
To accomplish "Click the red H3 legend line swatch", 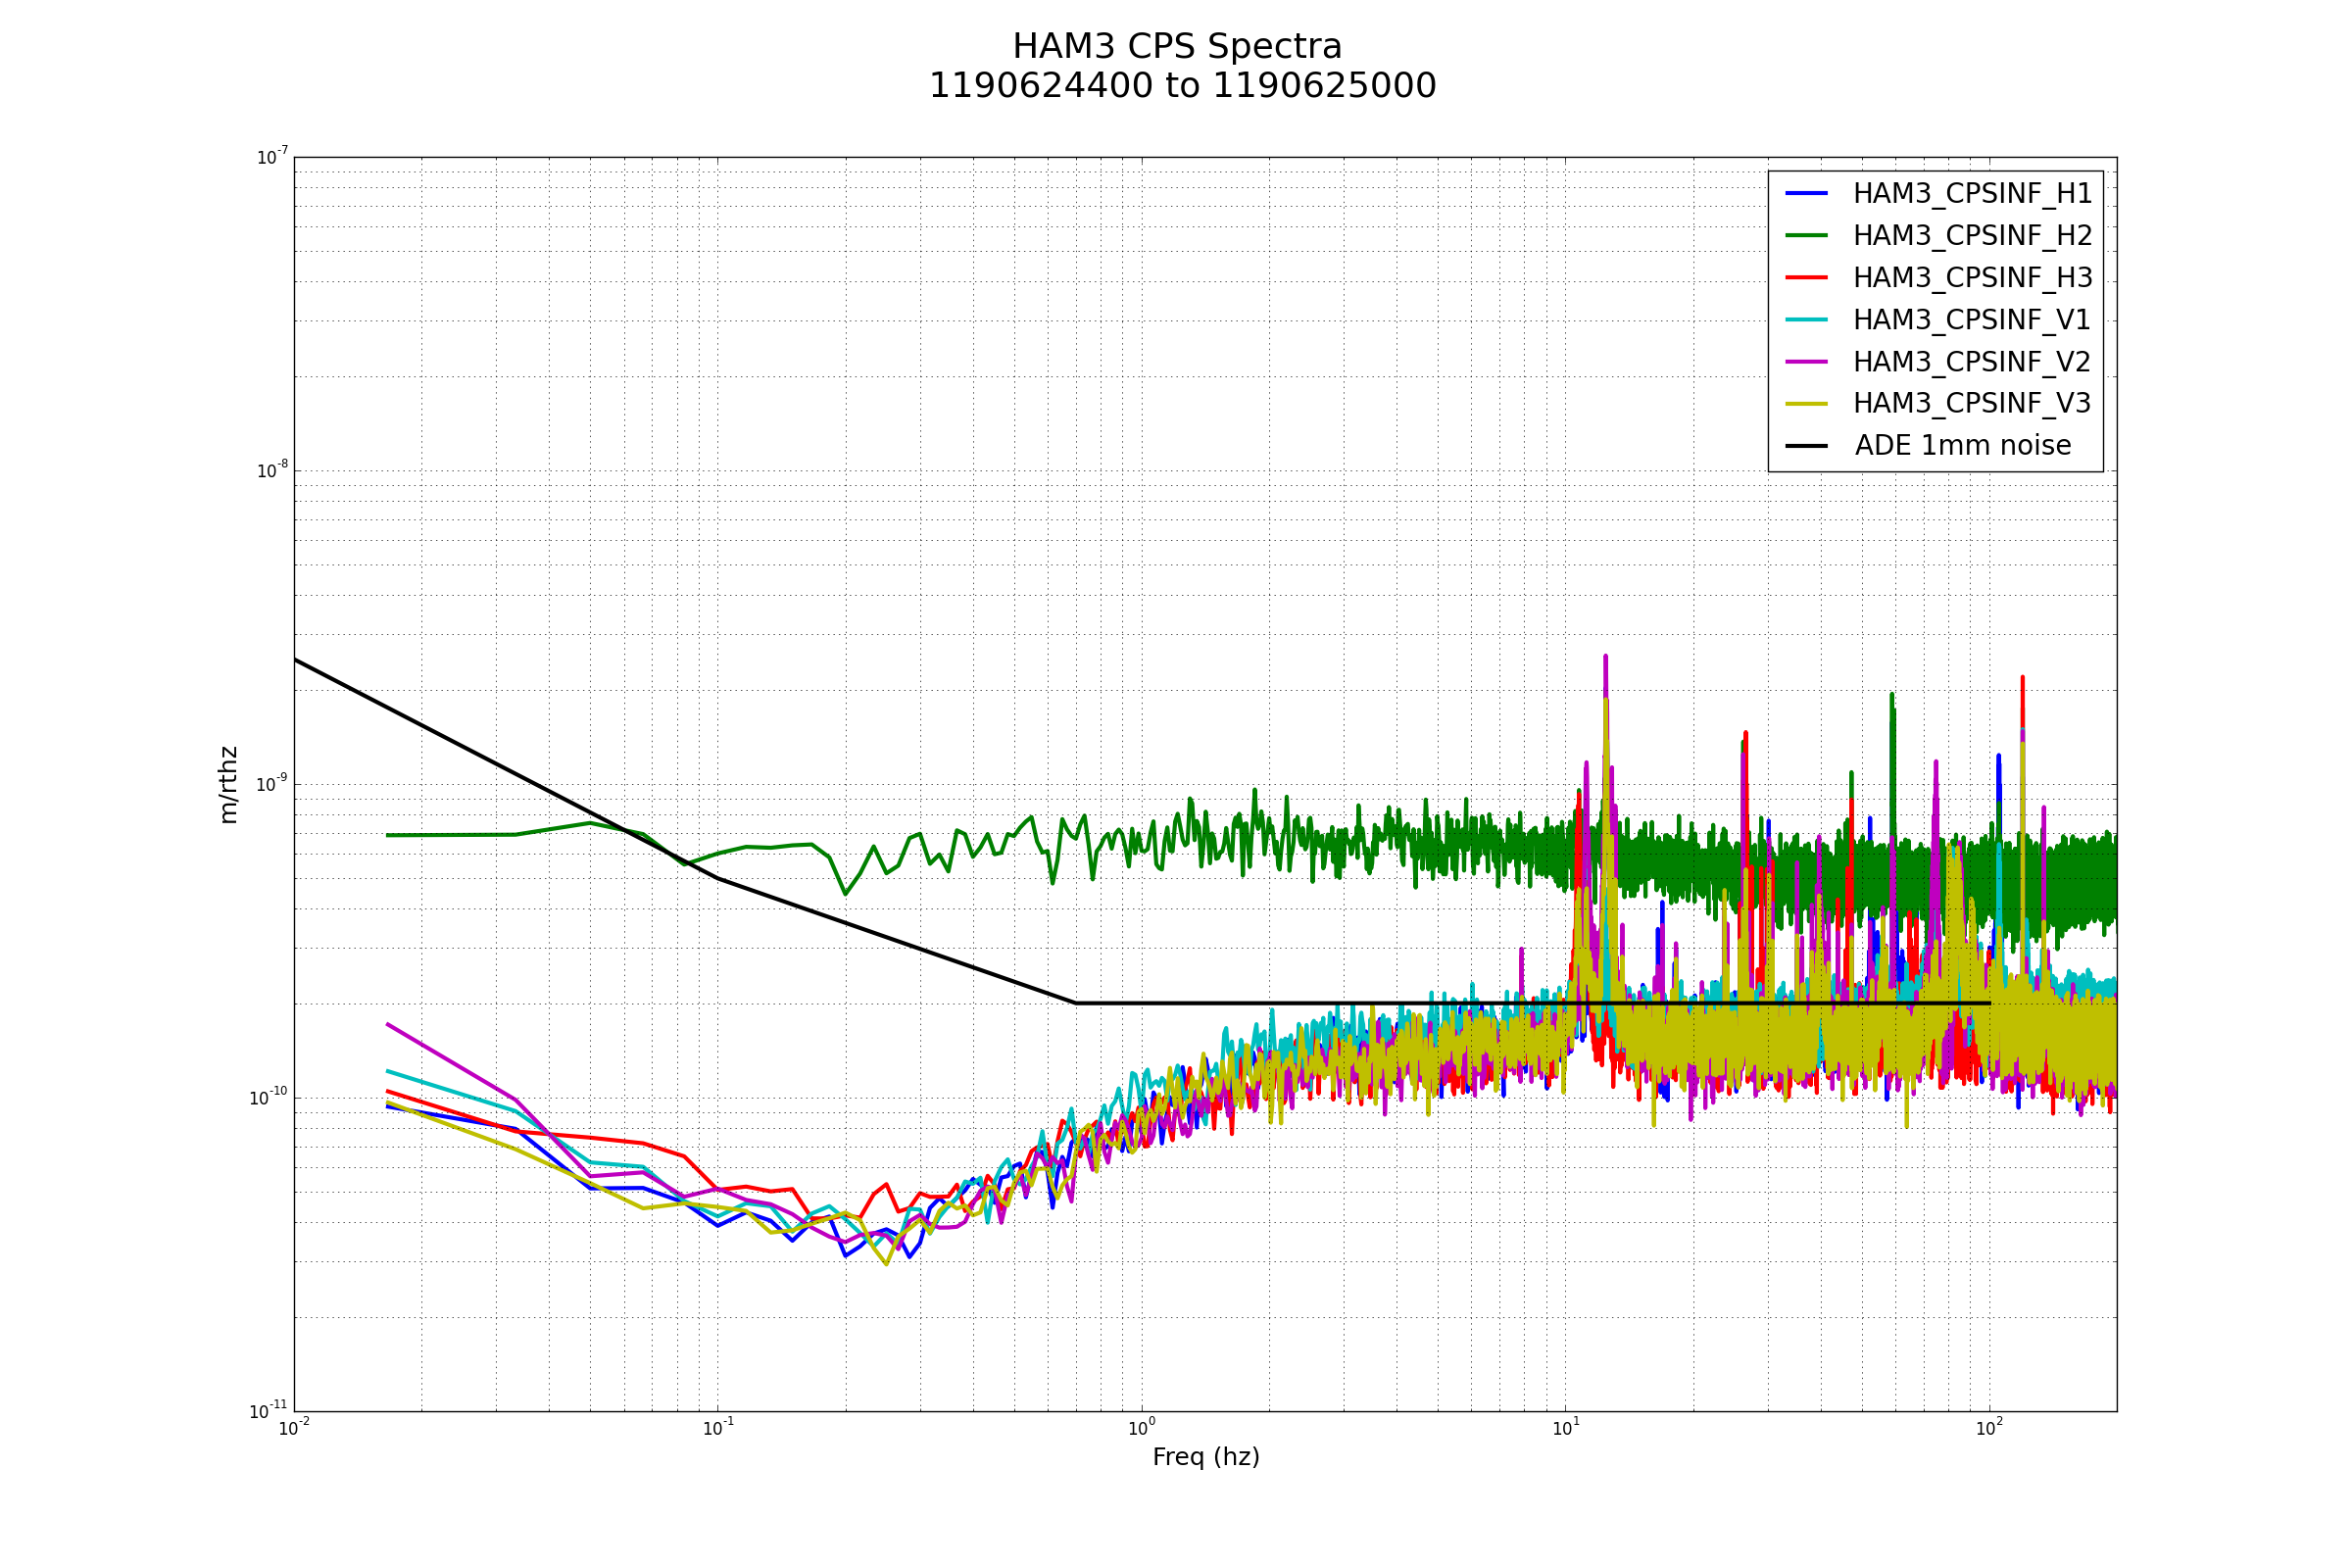I will coord(1807,277).
